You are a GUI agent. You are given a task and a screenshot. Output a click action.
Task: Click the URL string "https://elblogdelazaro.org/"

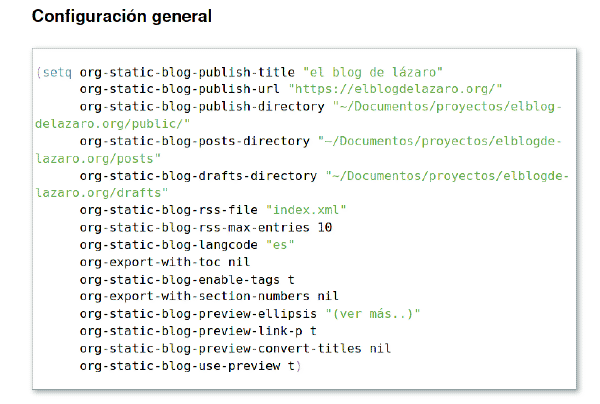pos(395,89)
